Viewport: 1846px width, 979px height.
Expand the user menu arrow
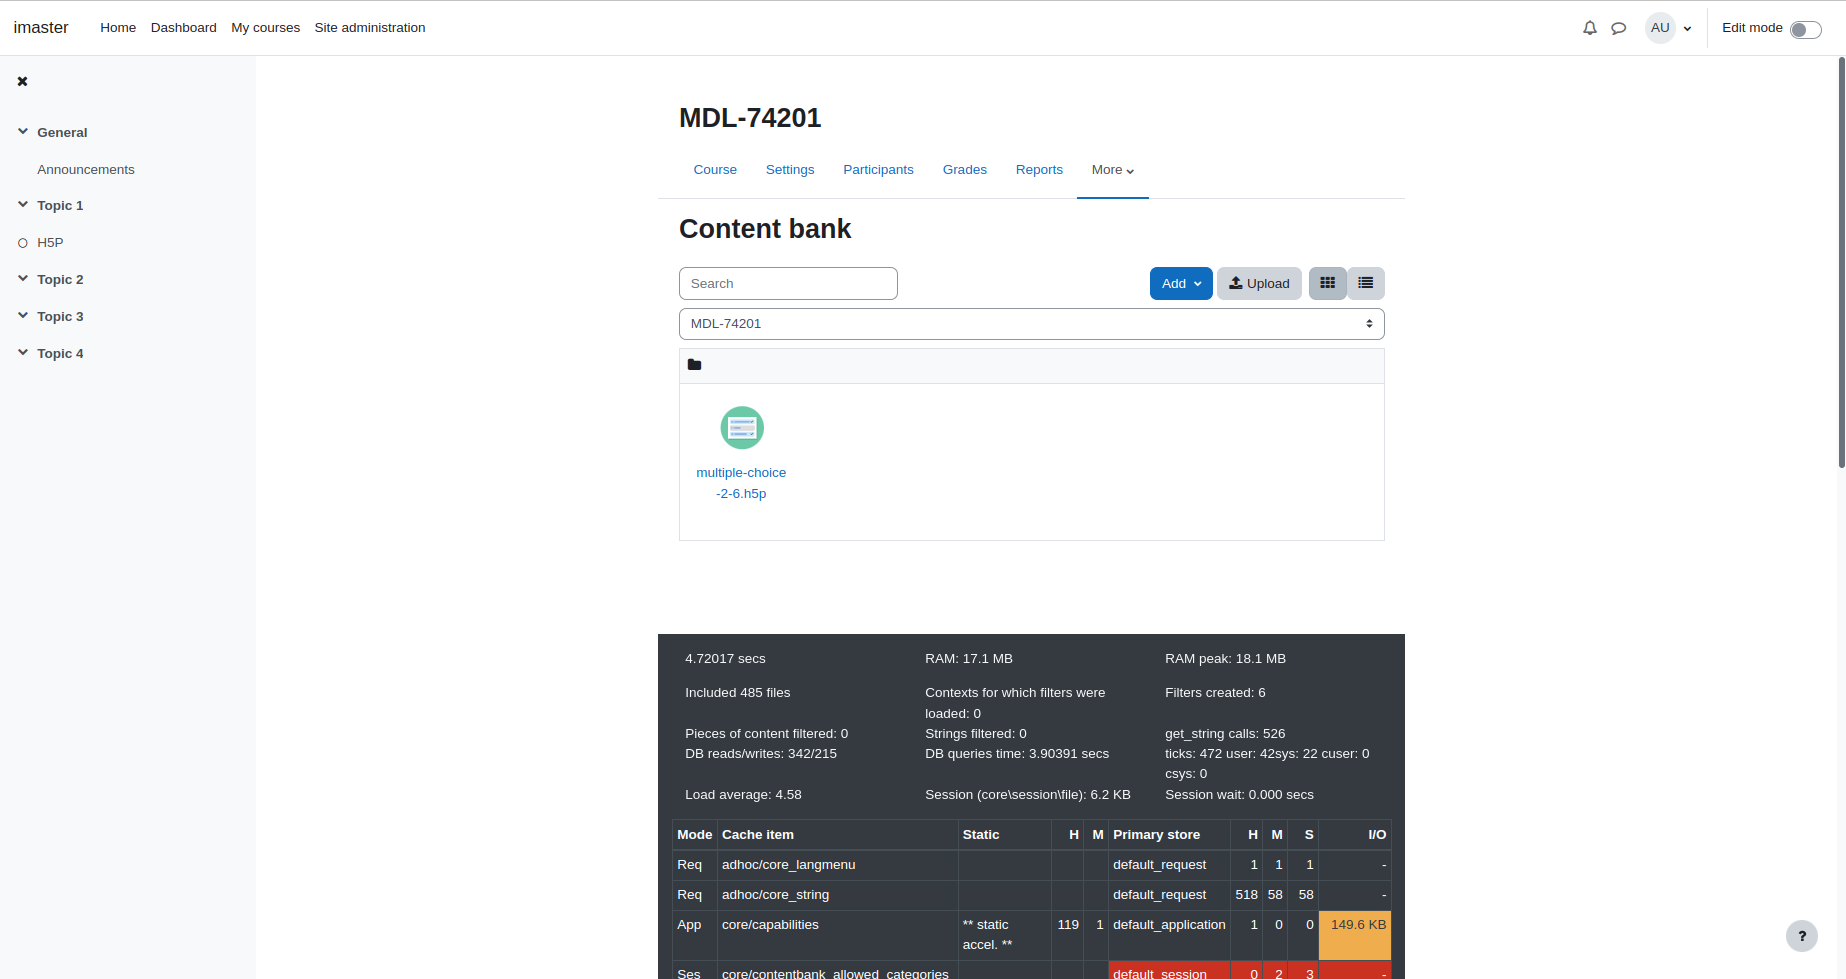[x=1688, y=29]
